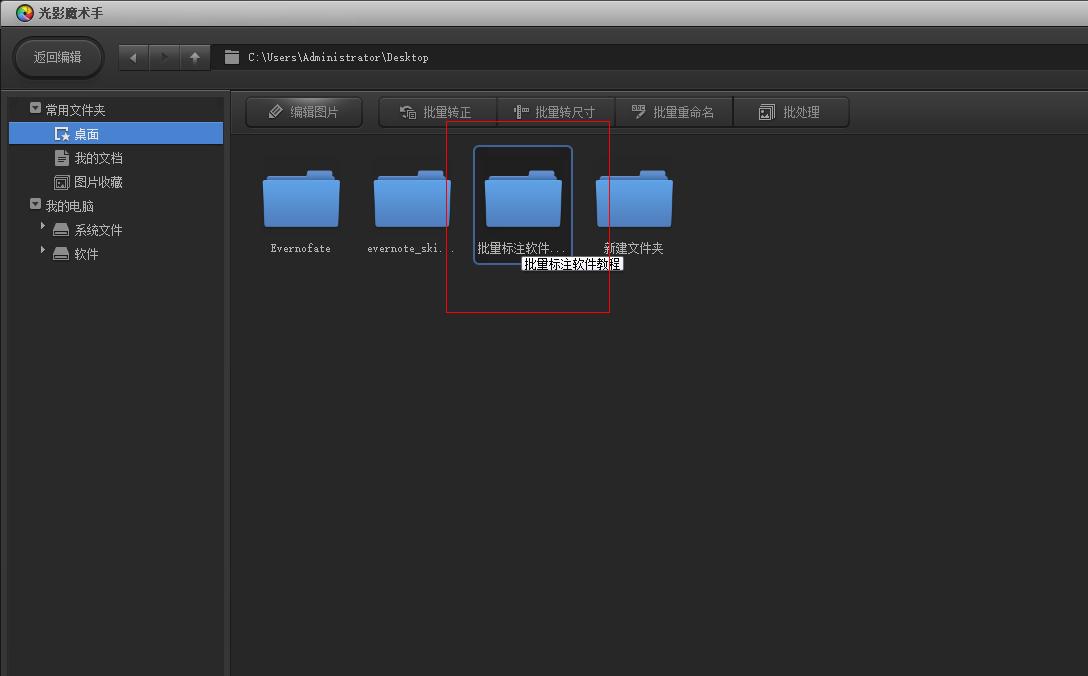Go forward with the right arrow
Screen dimensions: 1088x676
point(164,58)
